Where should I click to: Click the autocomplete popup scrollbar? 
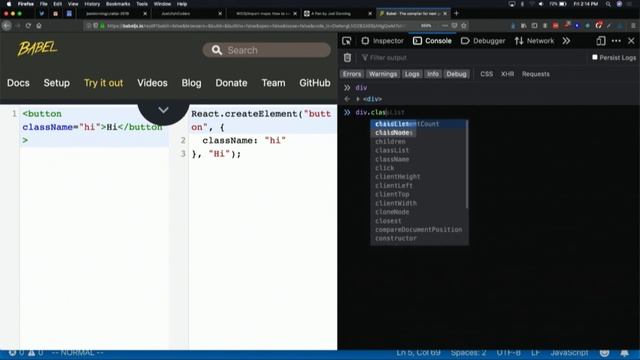[467, 163]
